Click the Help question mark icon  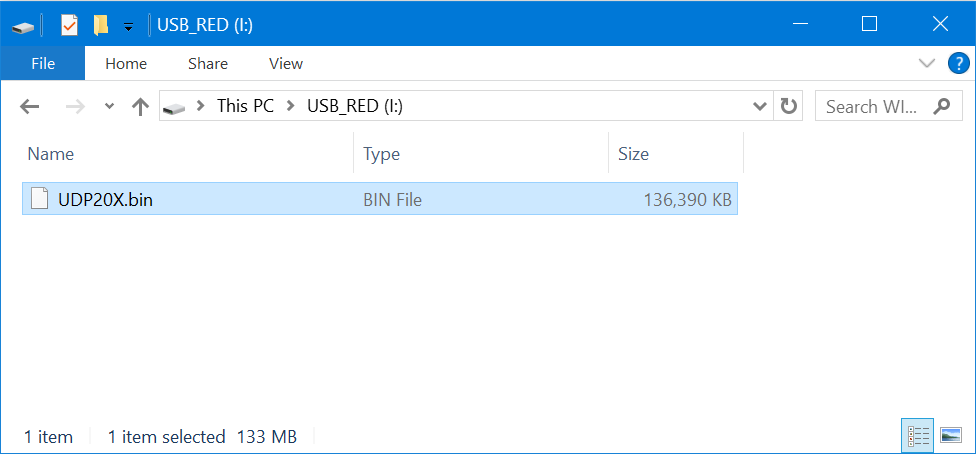pyautogui.click(x=959, y=64)
